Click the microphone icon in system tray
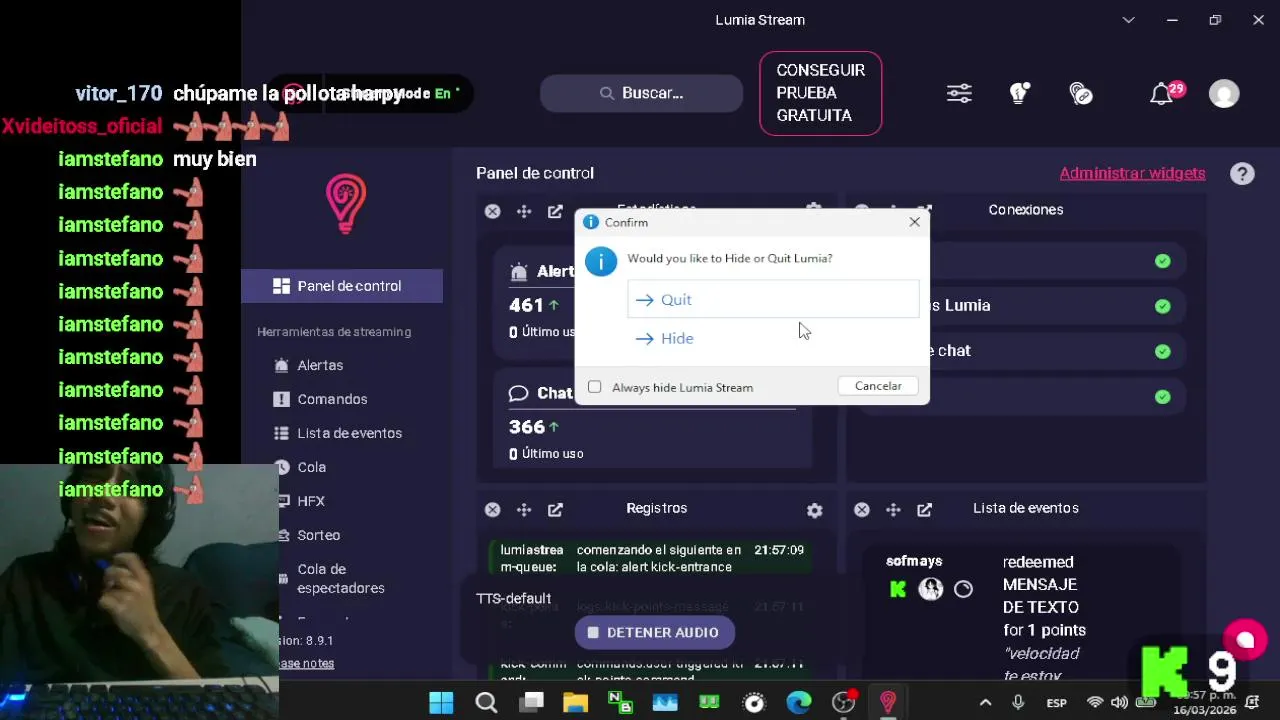This screenshot has height=720, width=1280. coord(1018,703)
